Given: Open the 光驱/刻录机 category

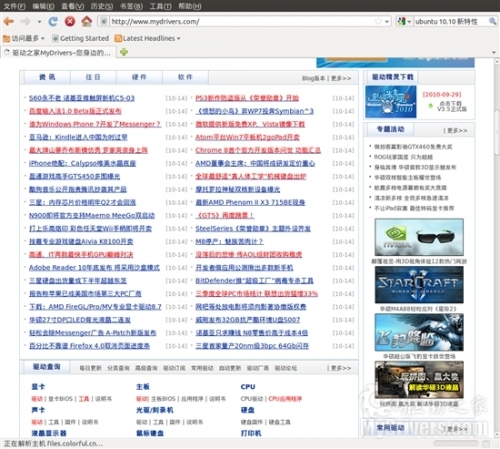Looking at the screenshot, I should [x=154, y=410].
